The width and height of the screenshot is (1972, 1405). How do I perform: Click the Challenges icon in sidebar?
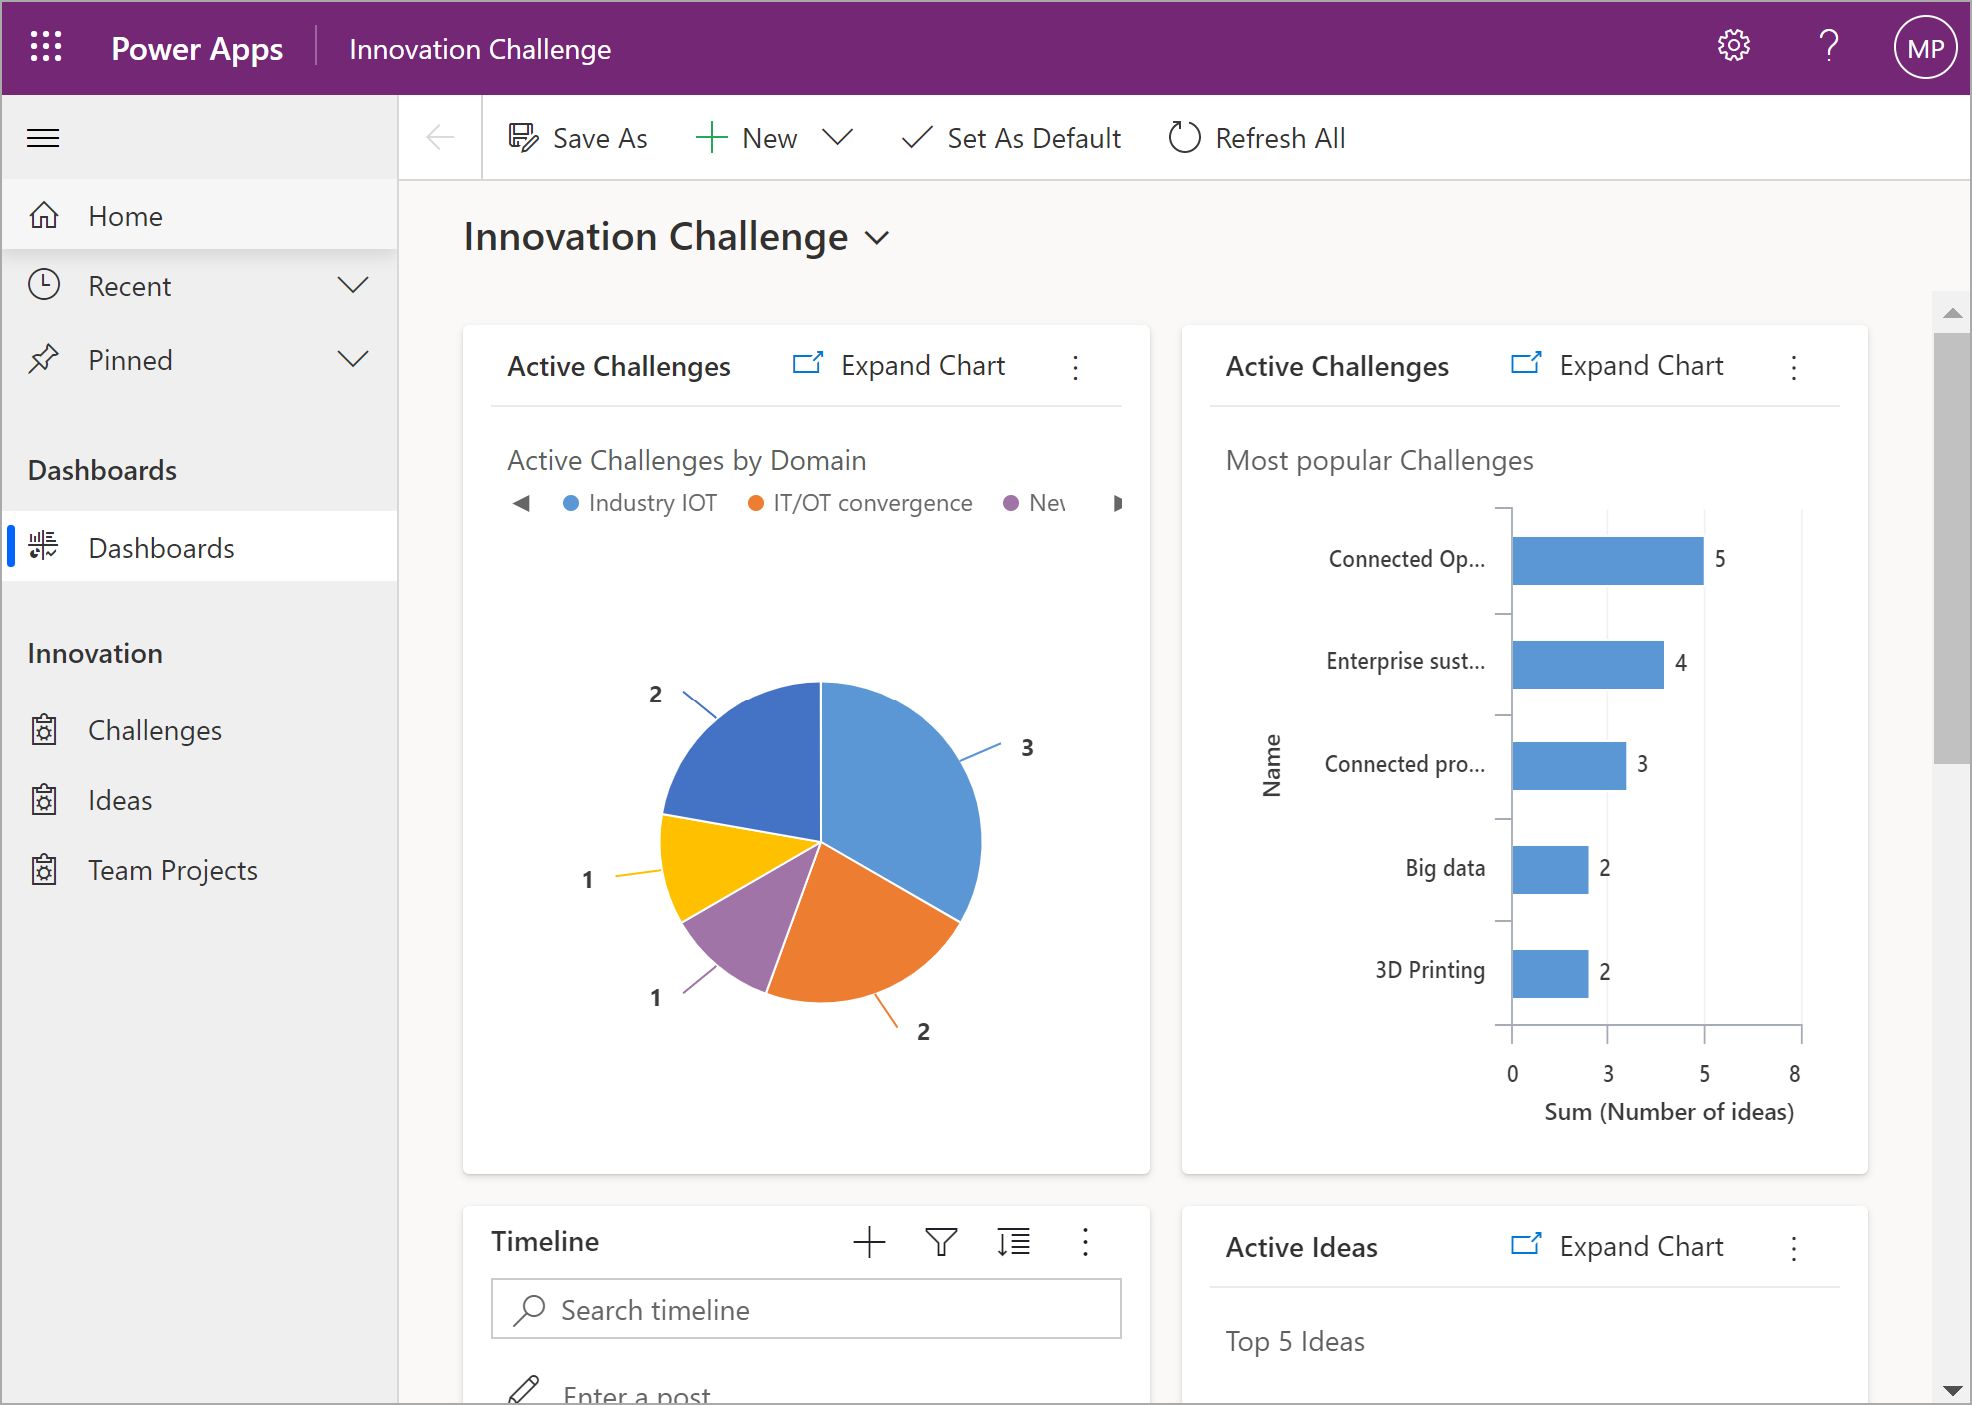[x=43, y=728]
